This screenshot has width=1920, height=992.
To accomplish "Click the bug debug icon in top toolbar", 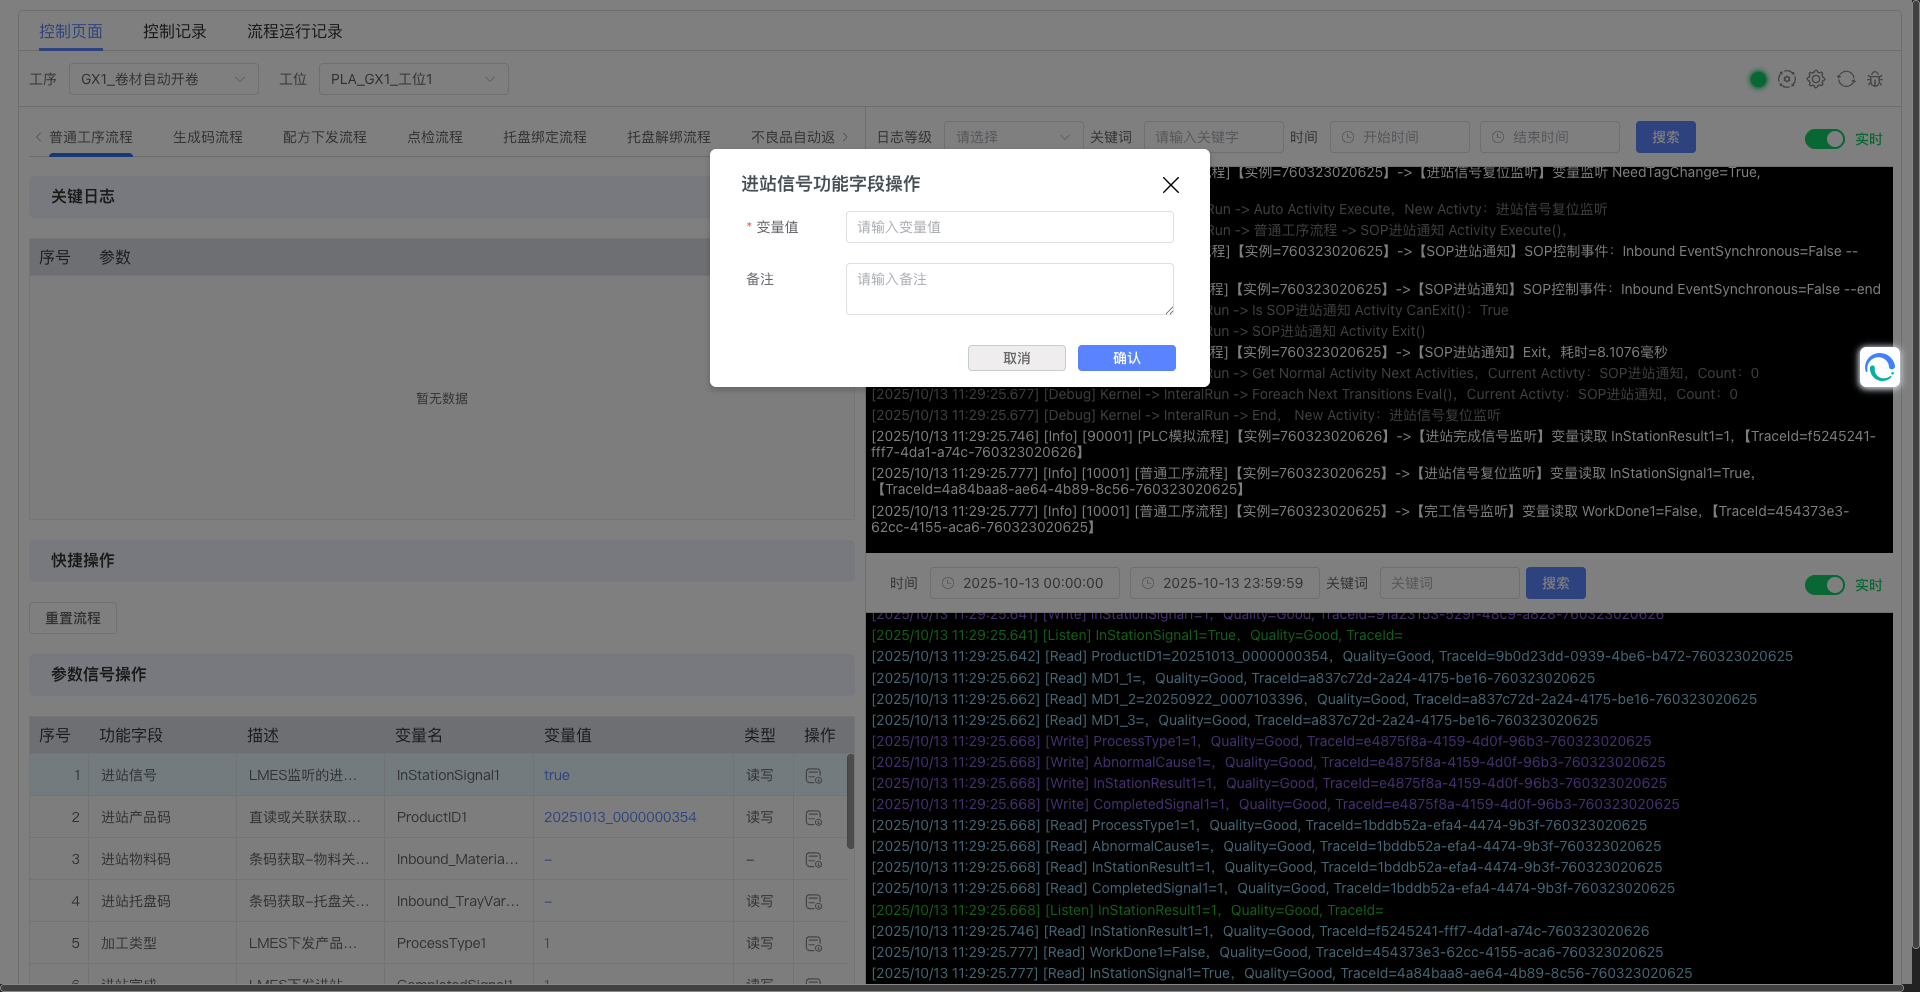I will pyautogui.click(x=1875, y=79).
